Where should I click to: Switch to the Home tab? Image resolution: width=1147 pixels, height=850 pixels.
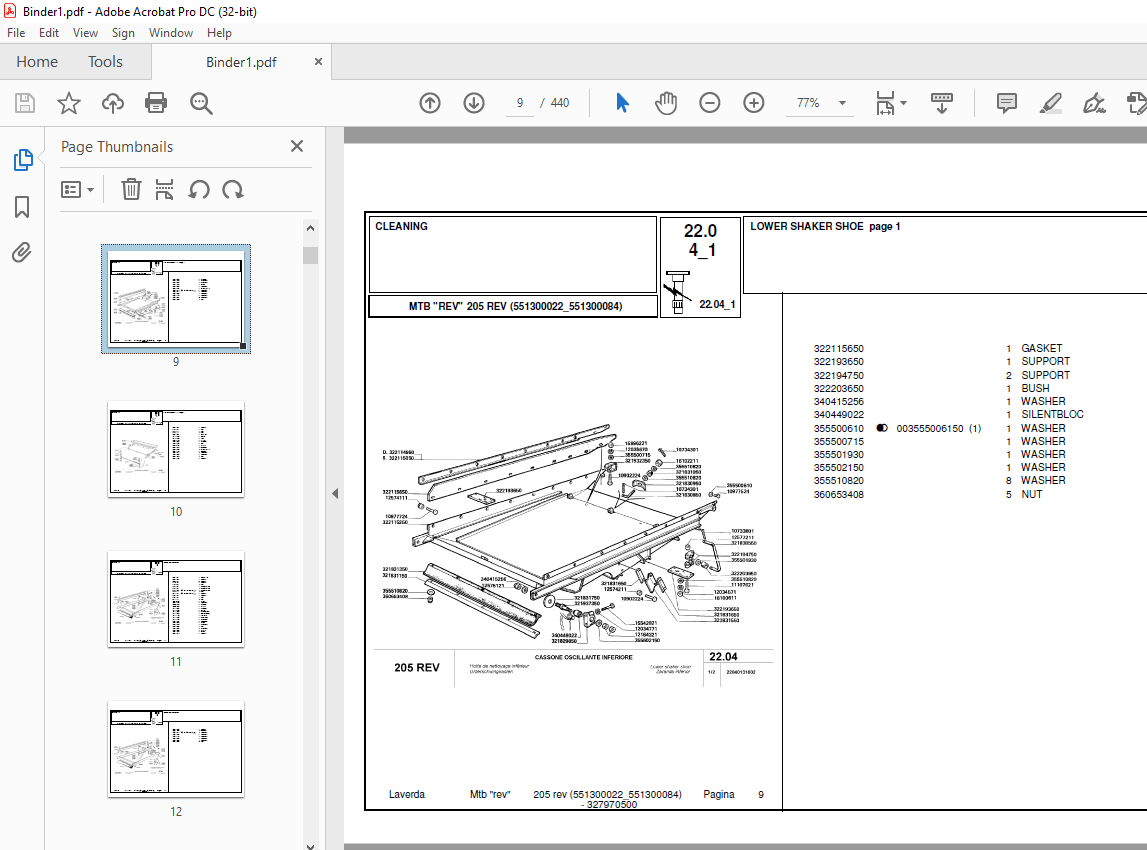37,62
